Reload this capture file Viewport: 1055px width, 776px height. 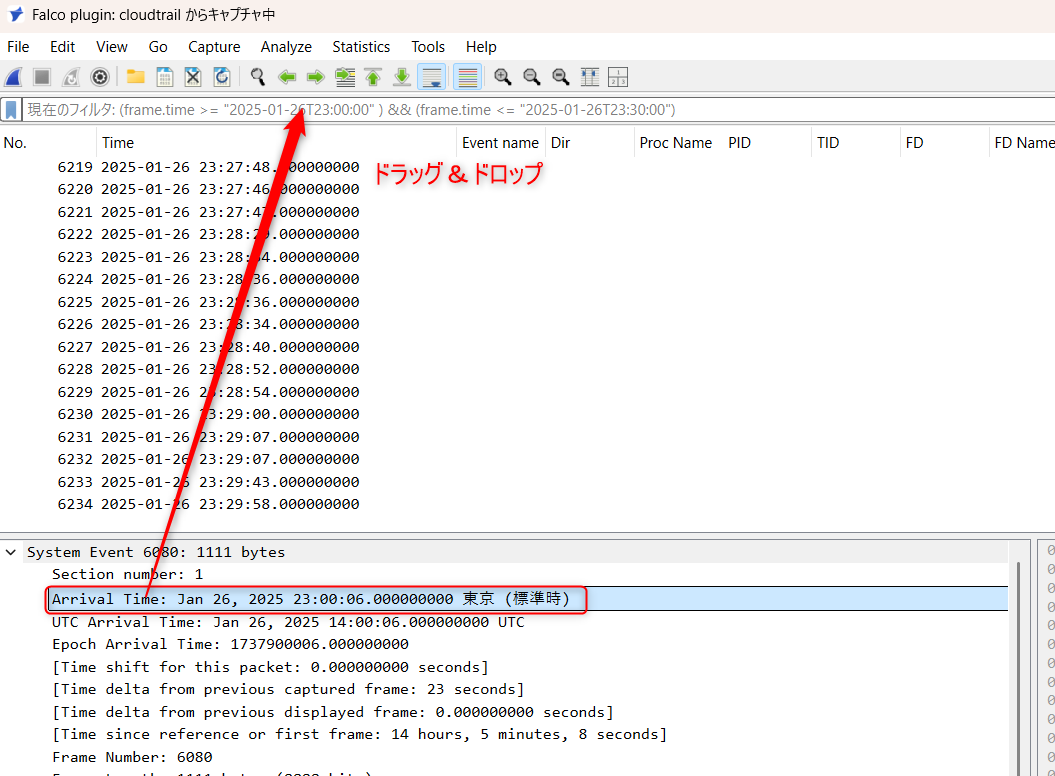coord(221,77)
